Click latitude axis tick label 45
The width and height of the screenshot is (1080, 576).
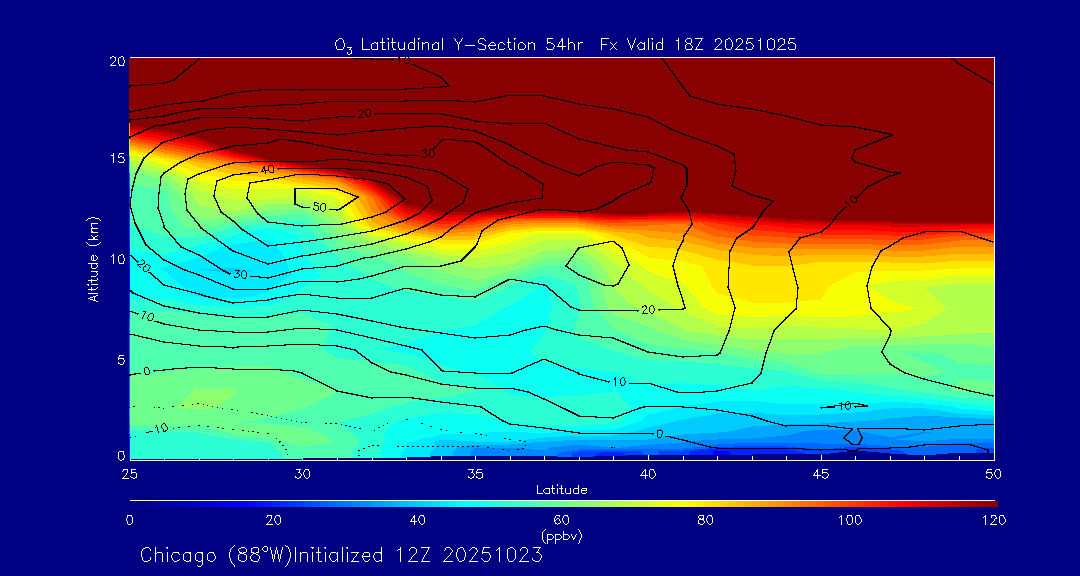click(821, 474)
